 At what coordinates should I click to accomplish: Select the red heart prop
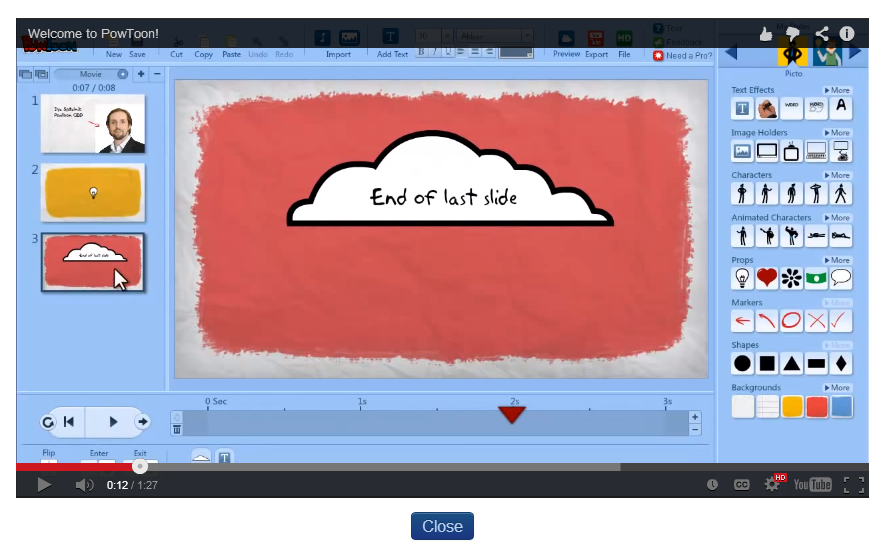767,278
